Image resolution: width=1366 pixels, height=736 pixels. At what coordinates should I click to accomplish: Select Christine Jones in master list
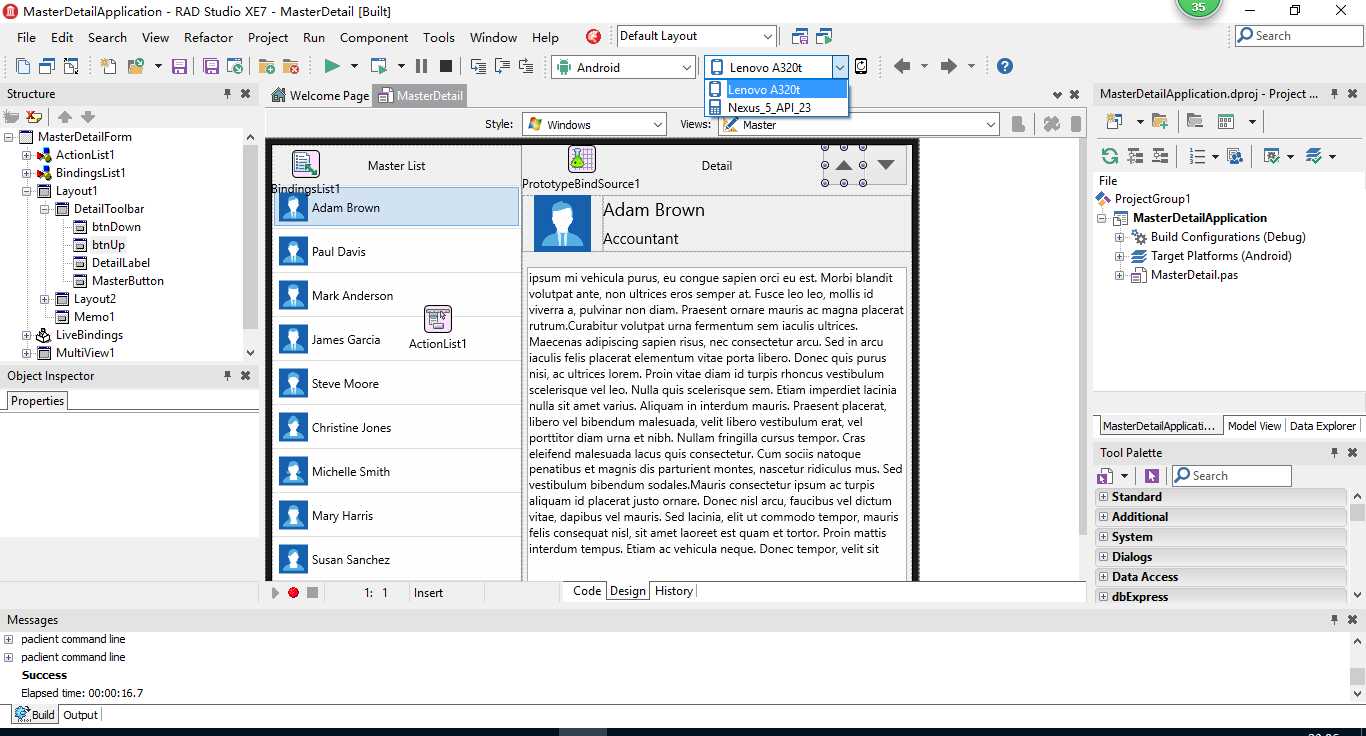point(397,428)
